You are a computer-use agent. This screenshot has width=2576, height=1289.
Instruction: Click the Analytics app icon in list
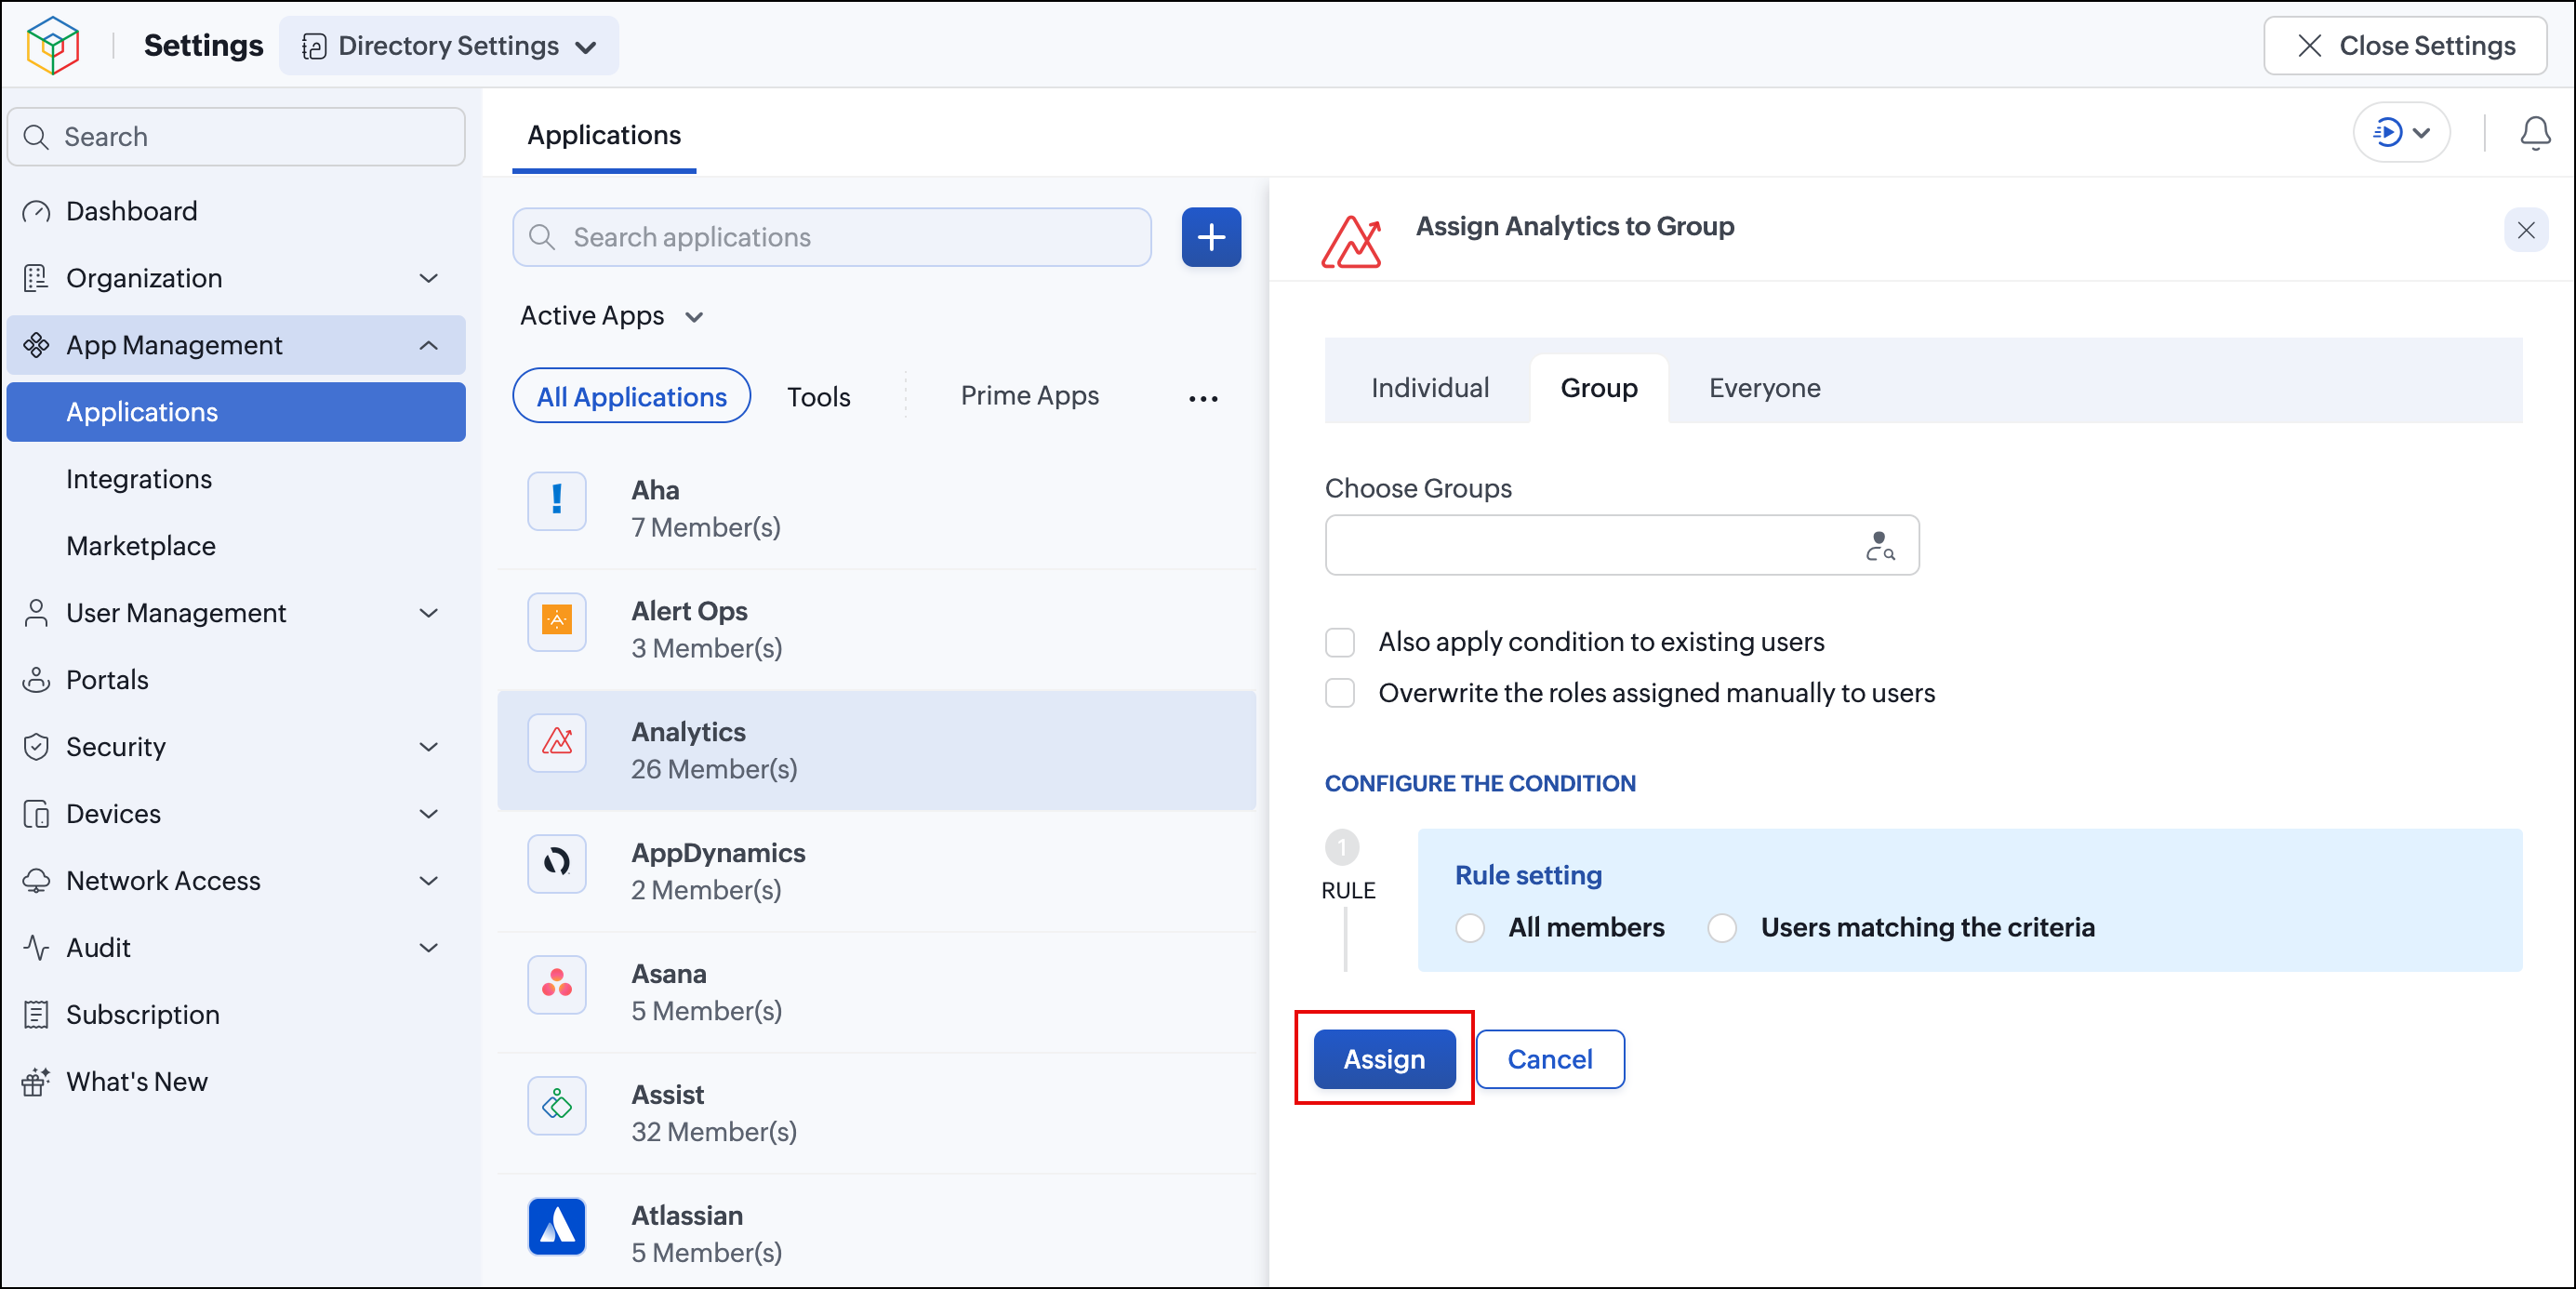[557, 743]
